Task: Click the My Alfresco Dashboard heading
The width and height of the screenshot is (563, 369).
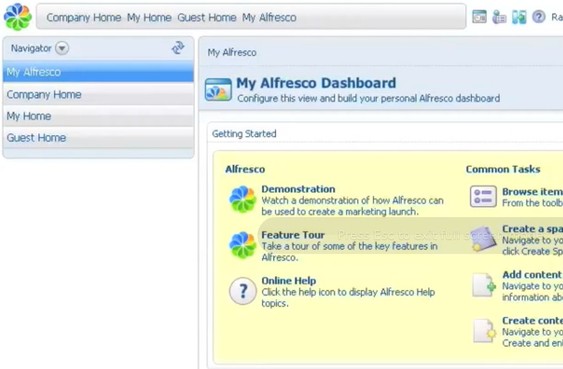Action: 316,83
